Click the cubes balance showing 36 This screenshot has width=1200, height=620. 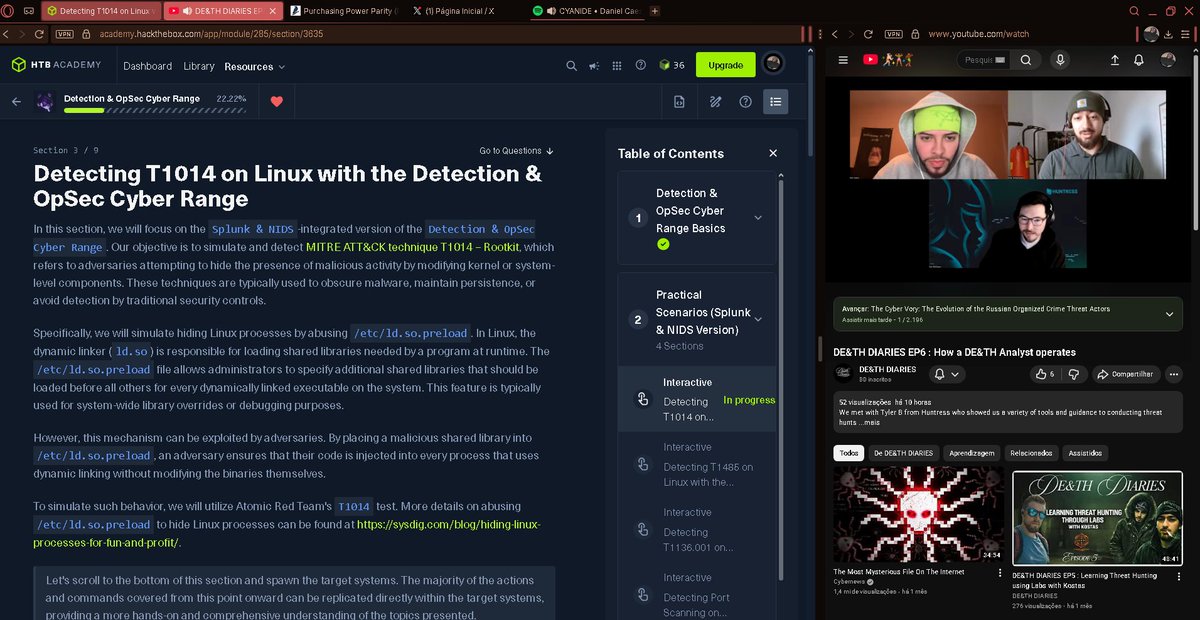(x=671, y=66)
